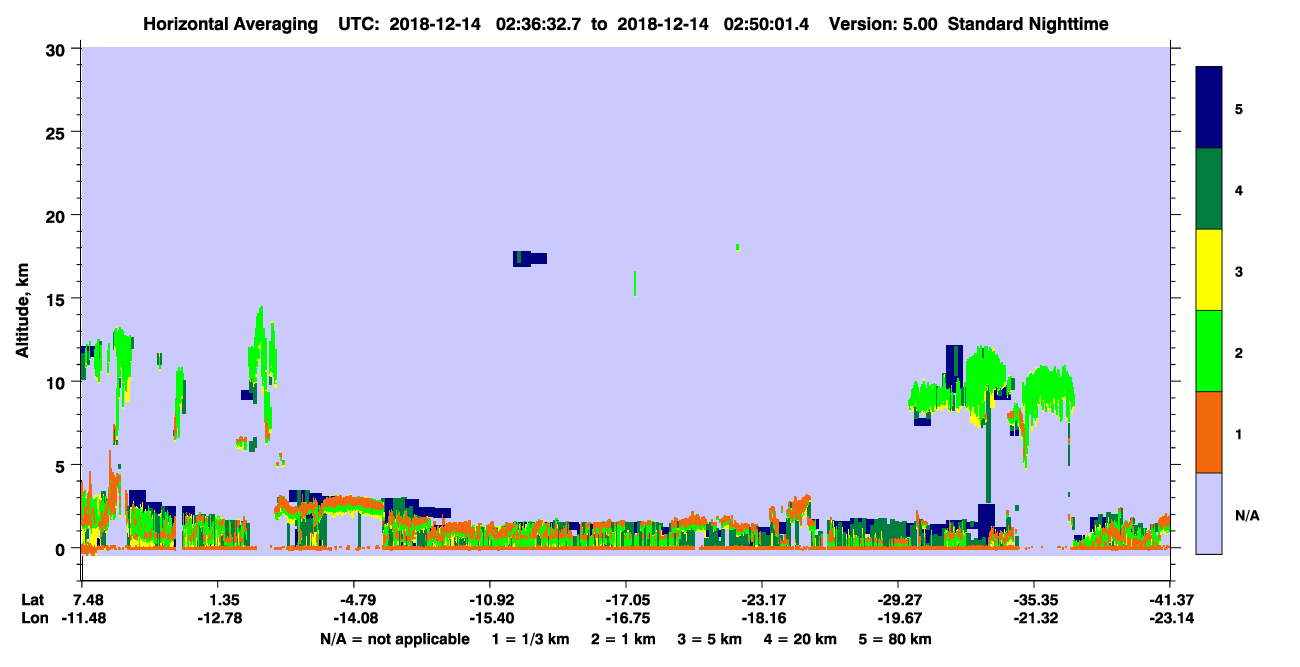Click the bright green level 2 color swatch

pyautogui.click(x=1209, y=351)
